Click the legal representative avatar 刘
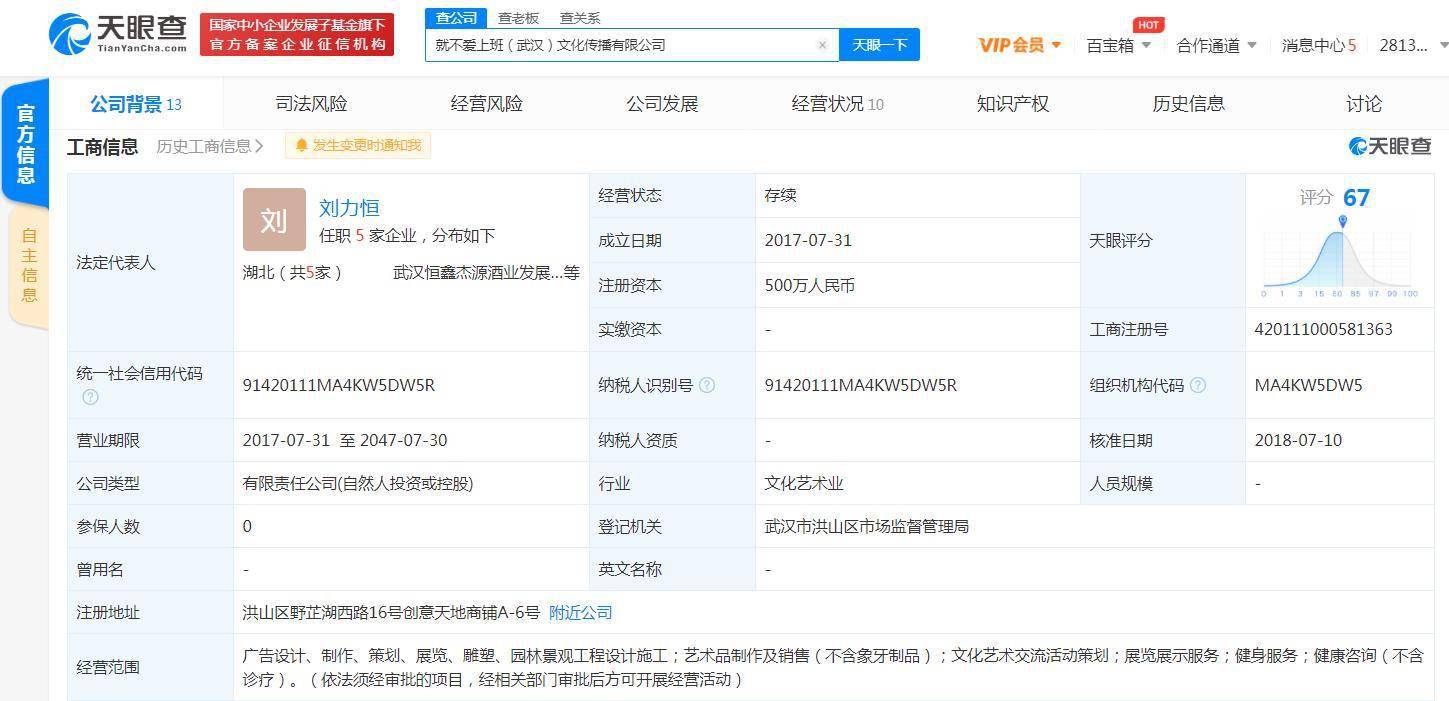Image resolution: width=1449 pixels, height=701 pixels. (274, 220)
